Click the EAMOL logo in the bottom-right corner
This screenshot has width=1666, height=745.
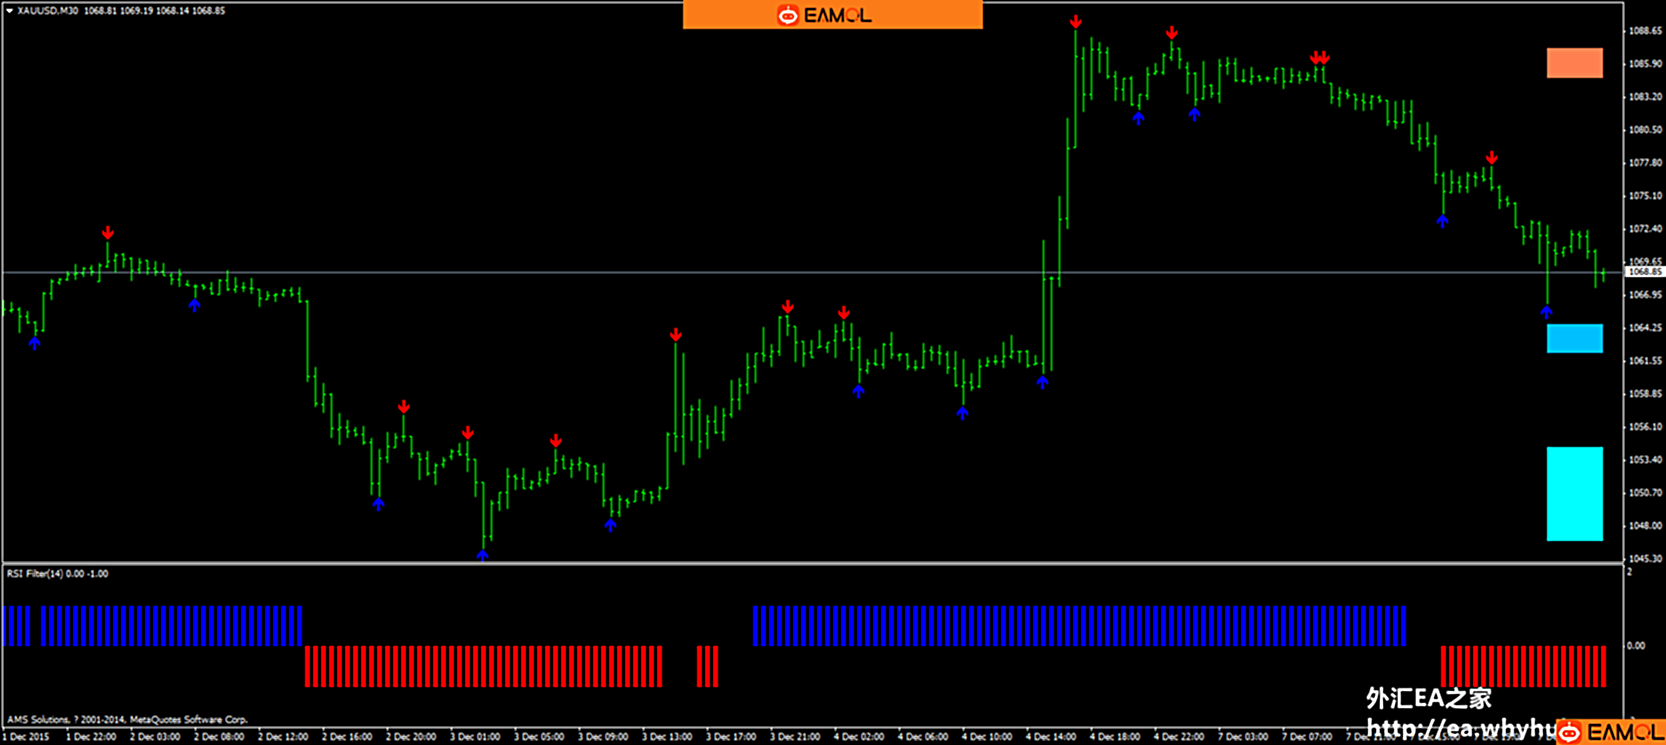(1610, 732)
